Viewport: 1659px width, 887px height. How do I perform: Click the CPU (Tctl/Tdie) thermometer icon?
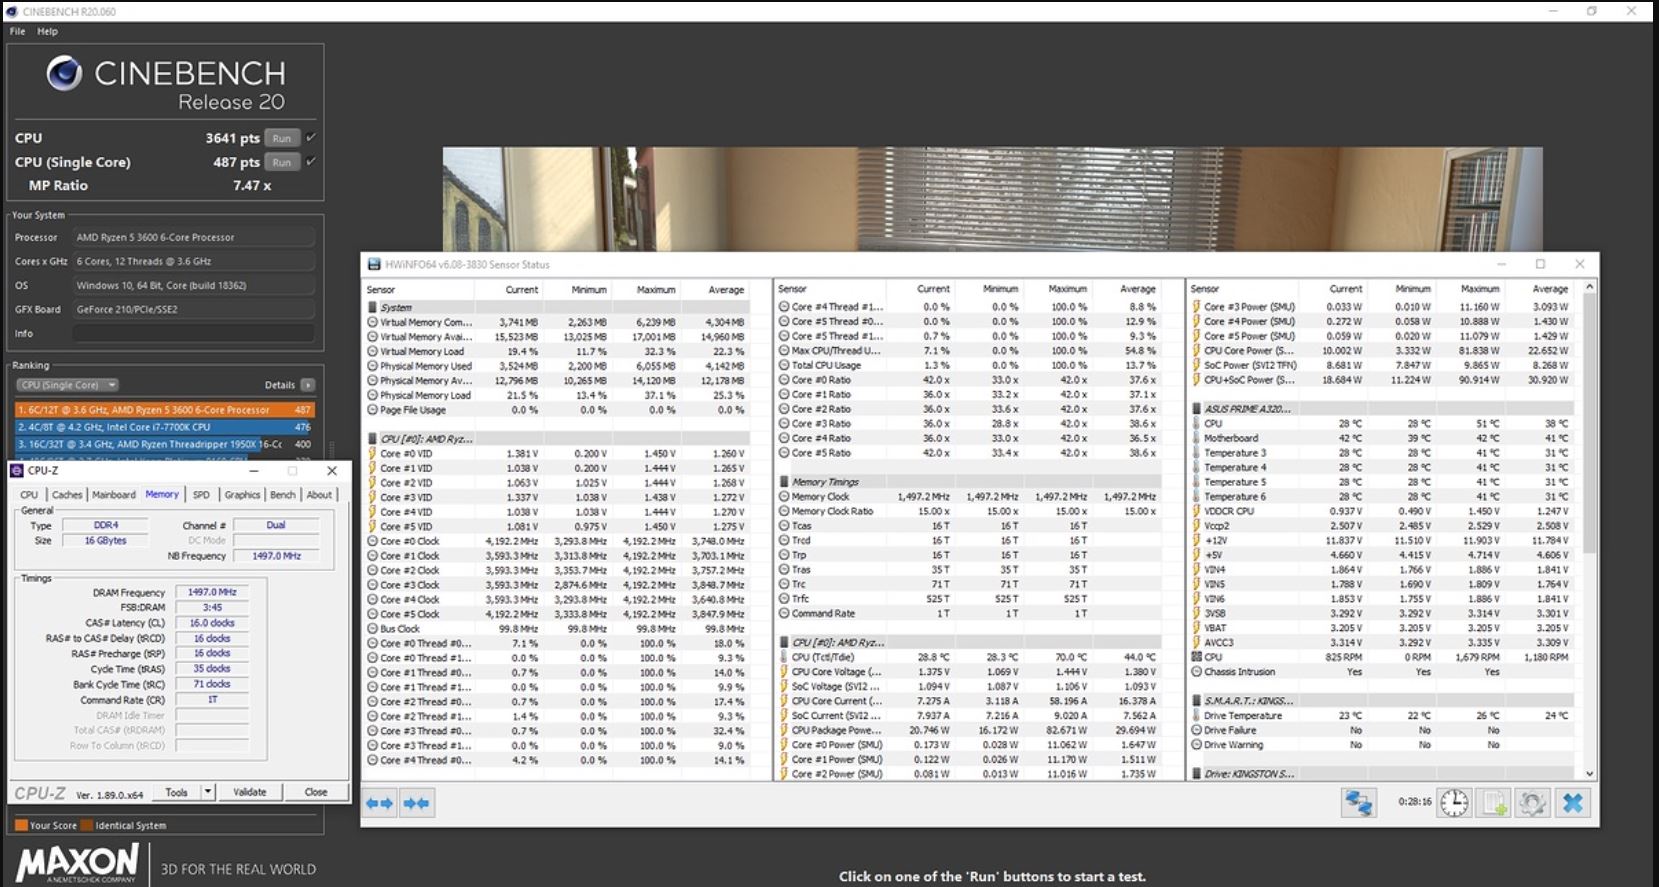[785, 658]
